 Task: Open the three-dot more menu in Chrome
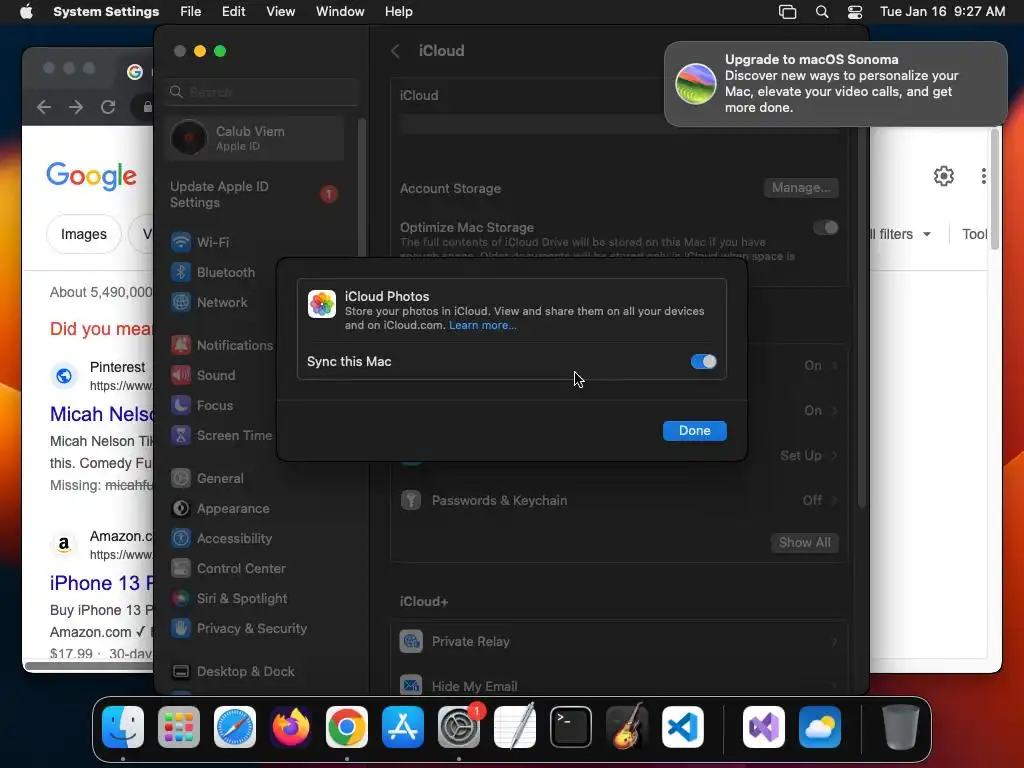pos(984,176)
